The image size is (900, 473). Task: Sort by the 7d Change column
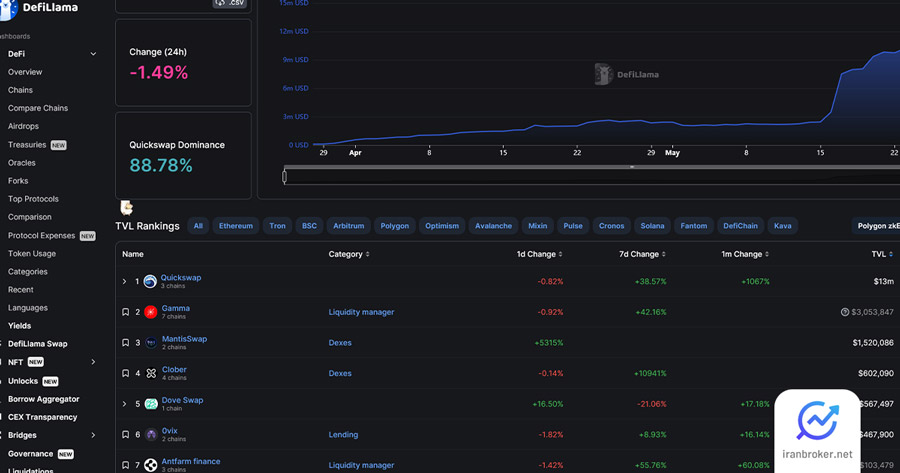click(x=642, y=254)
